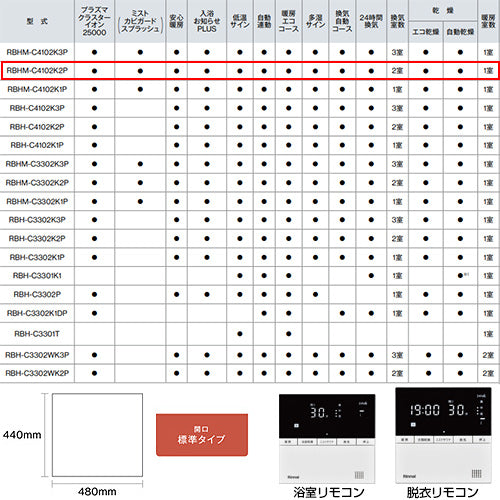Open the 浴室リモコン remote image
This screenshot has height=500, width=500.
pyautogui.click(x=327, y=438)
